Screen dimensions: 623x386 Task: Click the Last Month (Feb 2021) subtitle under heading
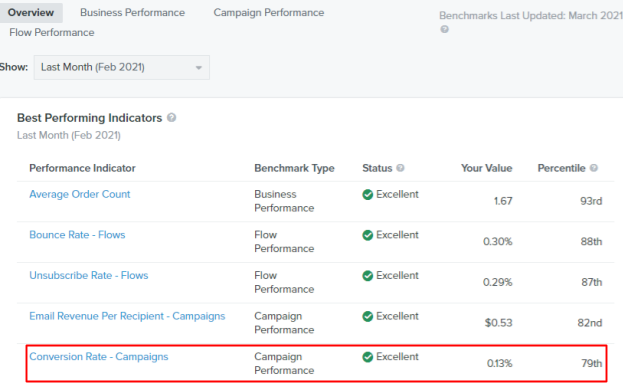coord(69,135)
